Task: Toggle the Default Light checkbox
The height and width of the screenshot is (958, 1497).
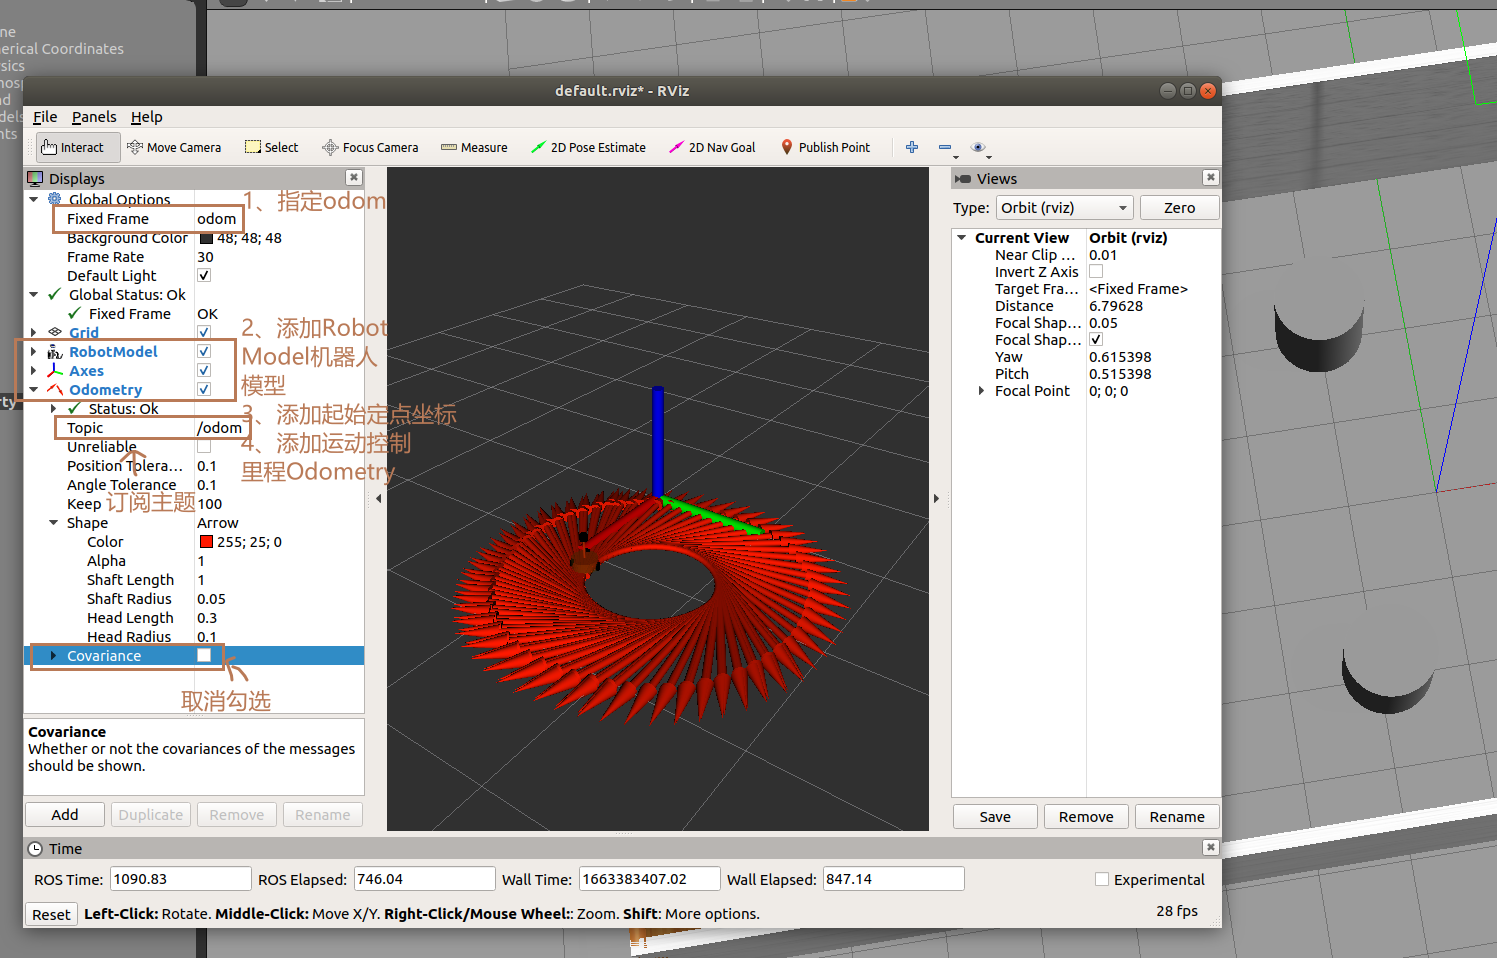Action: coord(204,275)
